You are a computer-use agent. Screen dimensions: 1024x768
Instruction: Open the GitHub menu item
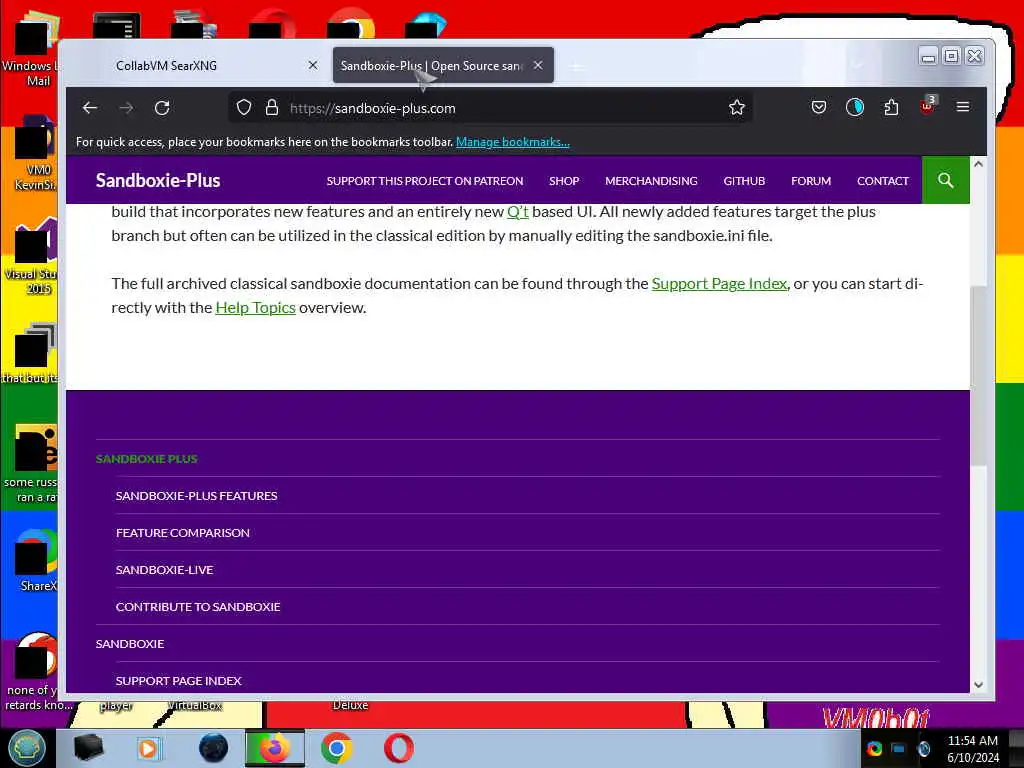pyautogui.click(x=744, y=181)
